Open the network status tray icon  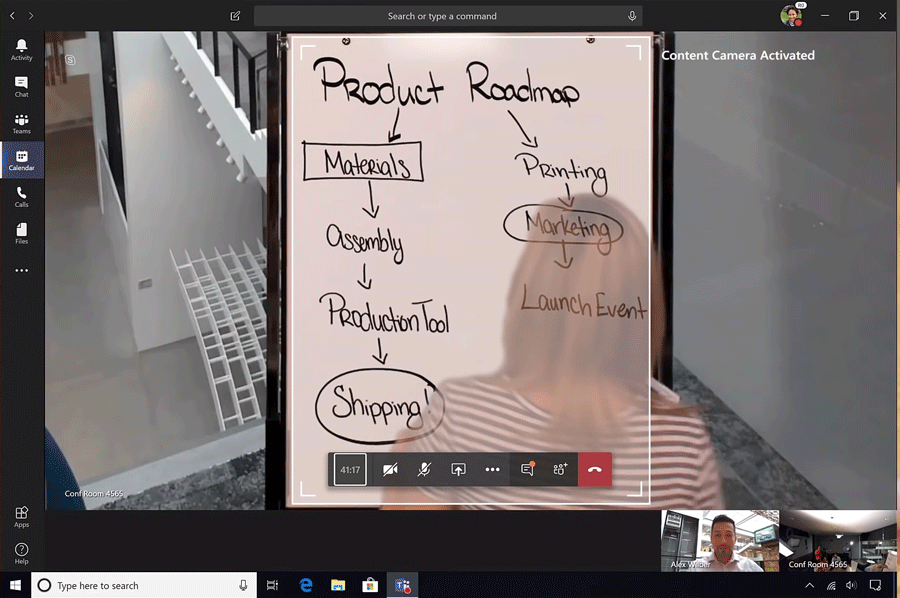pos(831,585)
